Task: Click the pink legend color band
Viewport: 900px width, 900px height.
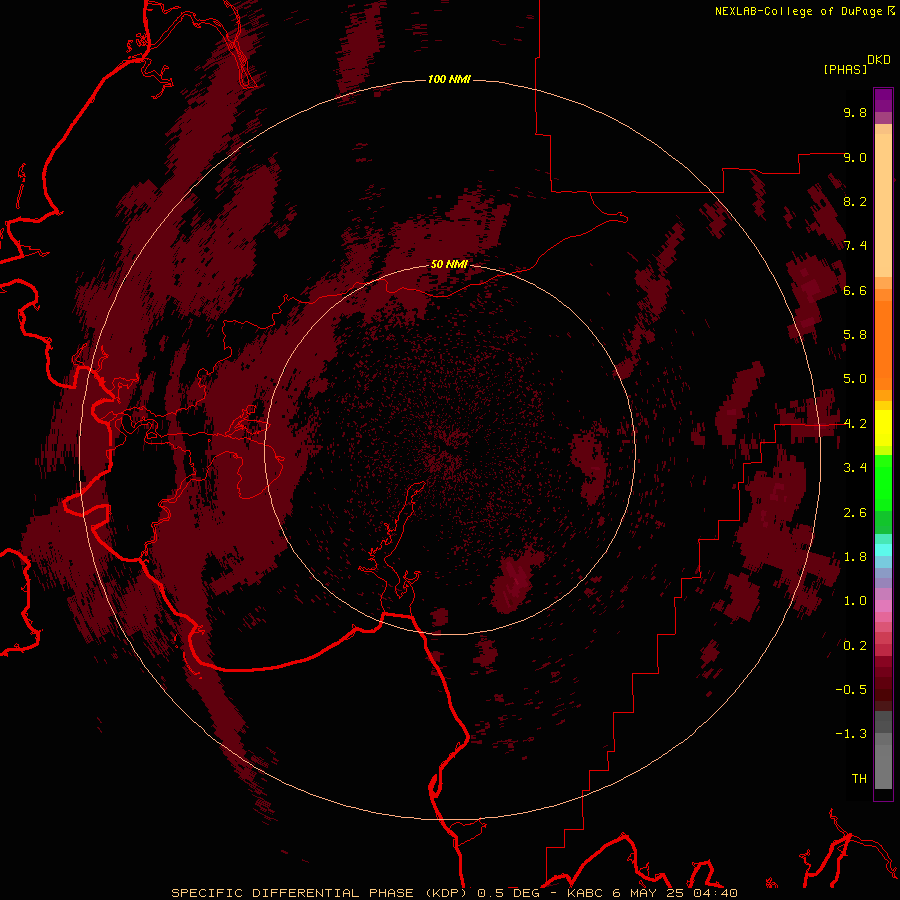Action: pos(883,606)
